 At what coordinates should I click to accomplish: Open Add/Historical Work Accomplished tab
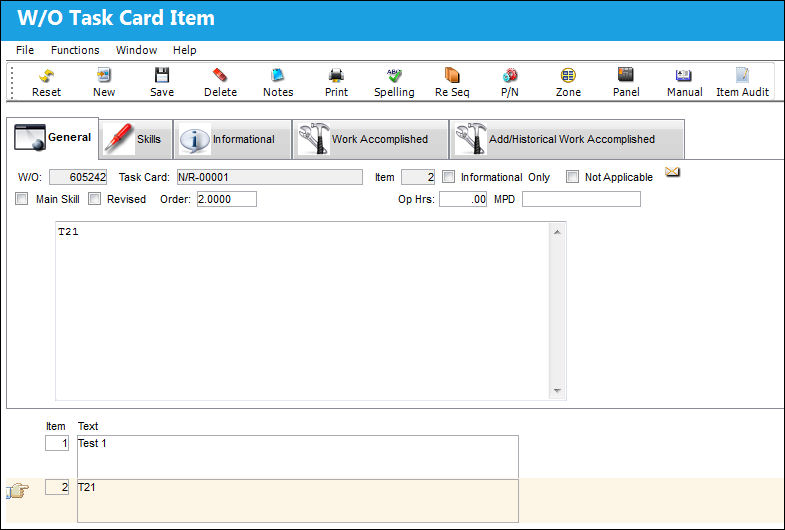pyautogui.click(x=567, y=139)
